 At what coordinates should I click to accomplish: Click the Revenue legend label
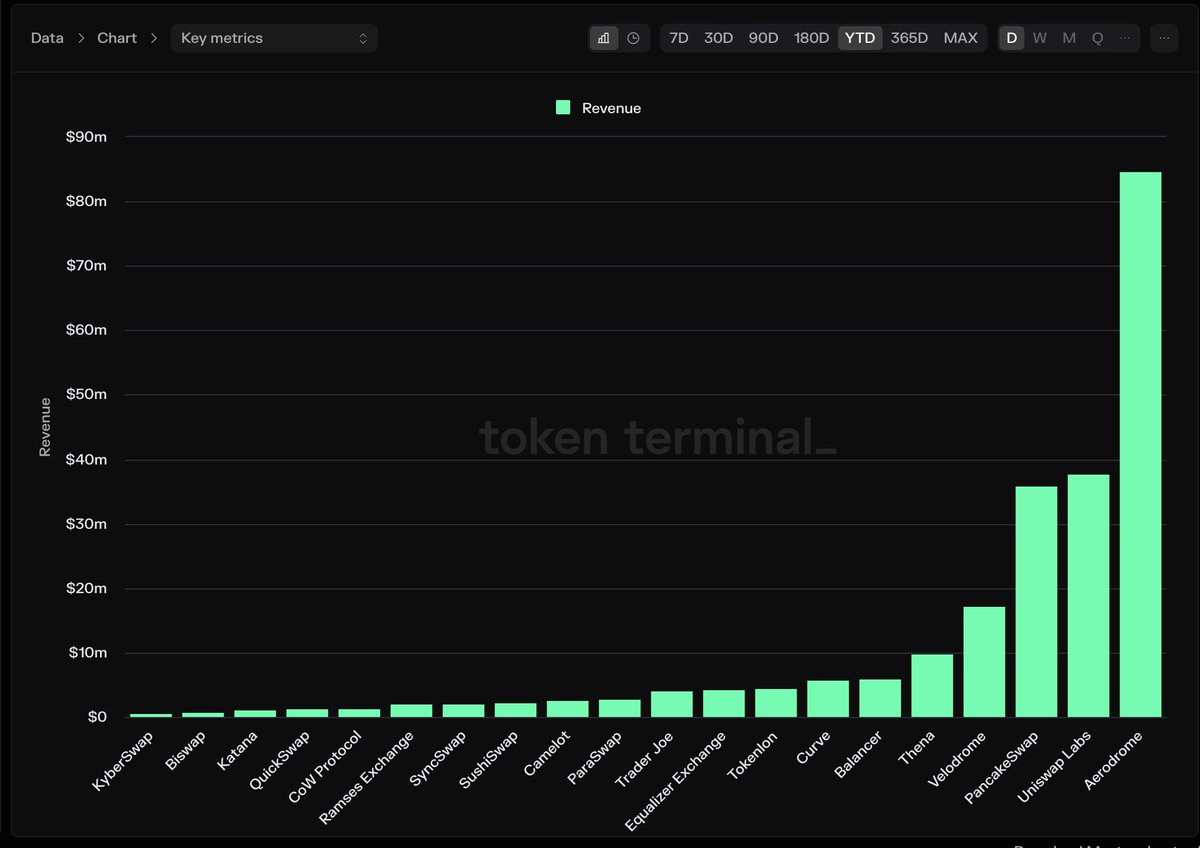tap(612, 108)
